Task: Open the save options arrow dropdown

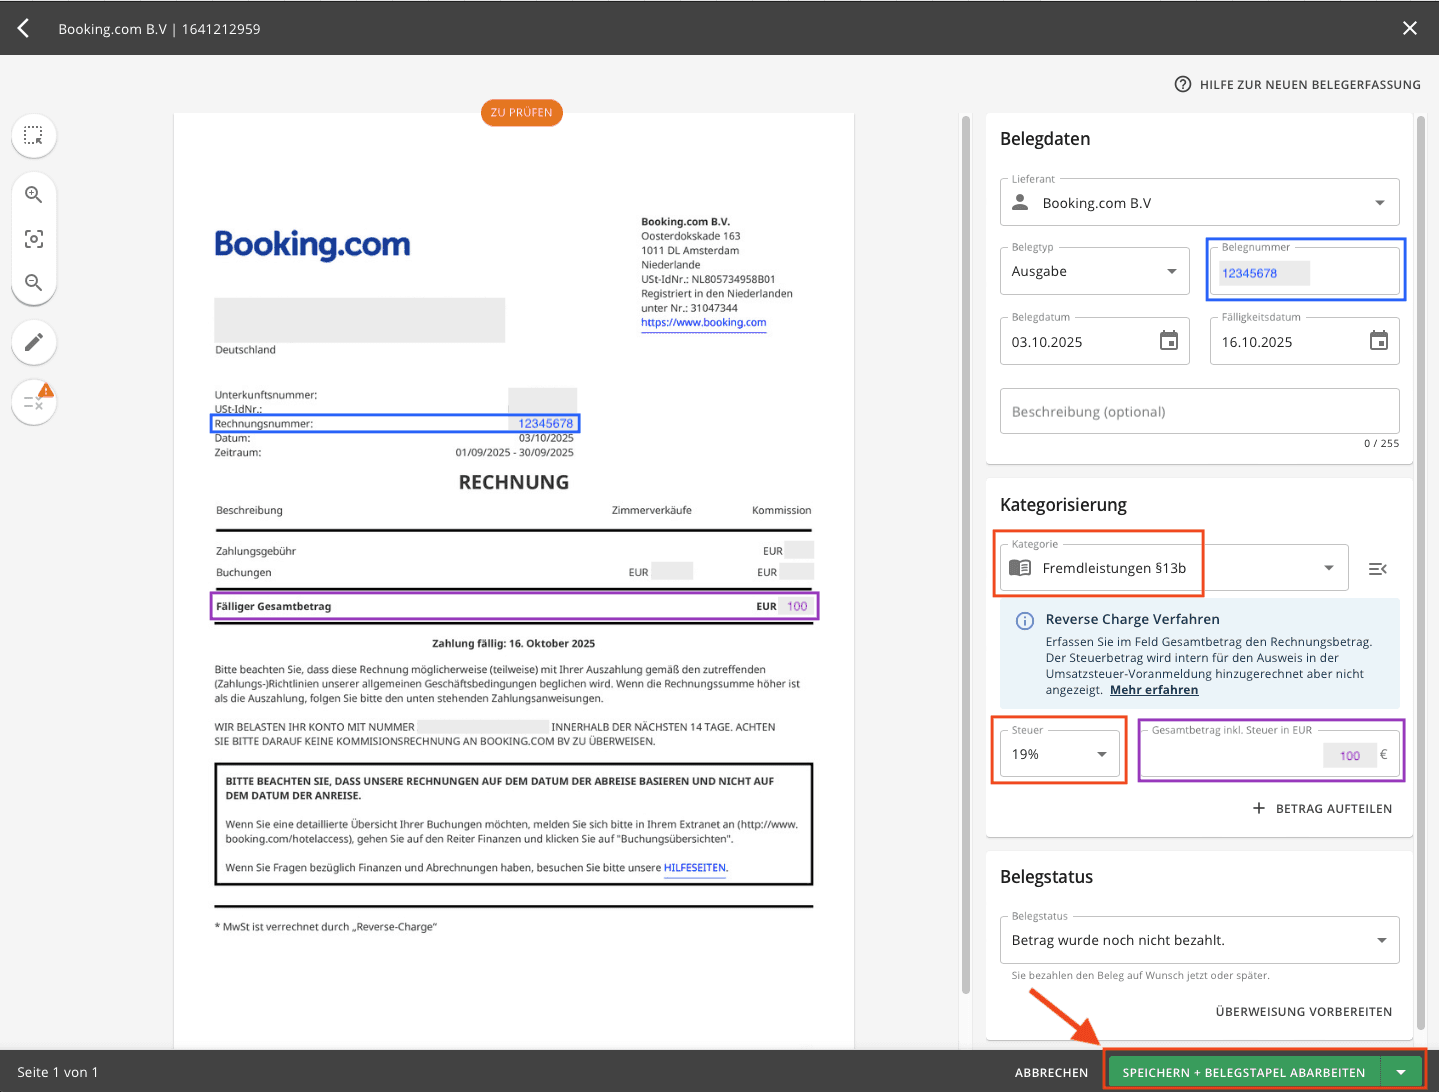Action: tap(1401, 1072)
